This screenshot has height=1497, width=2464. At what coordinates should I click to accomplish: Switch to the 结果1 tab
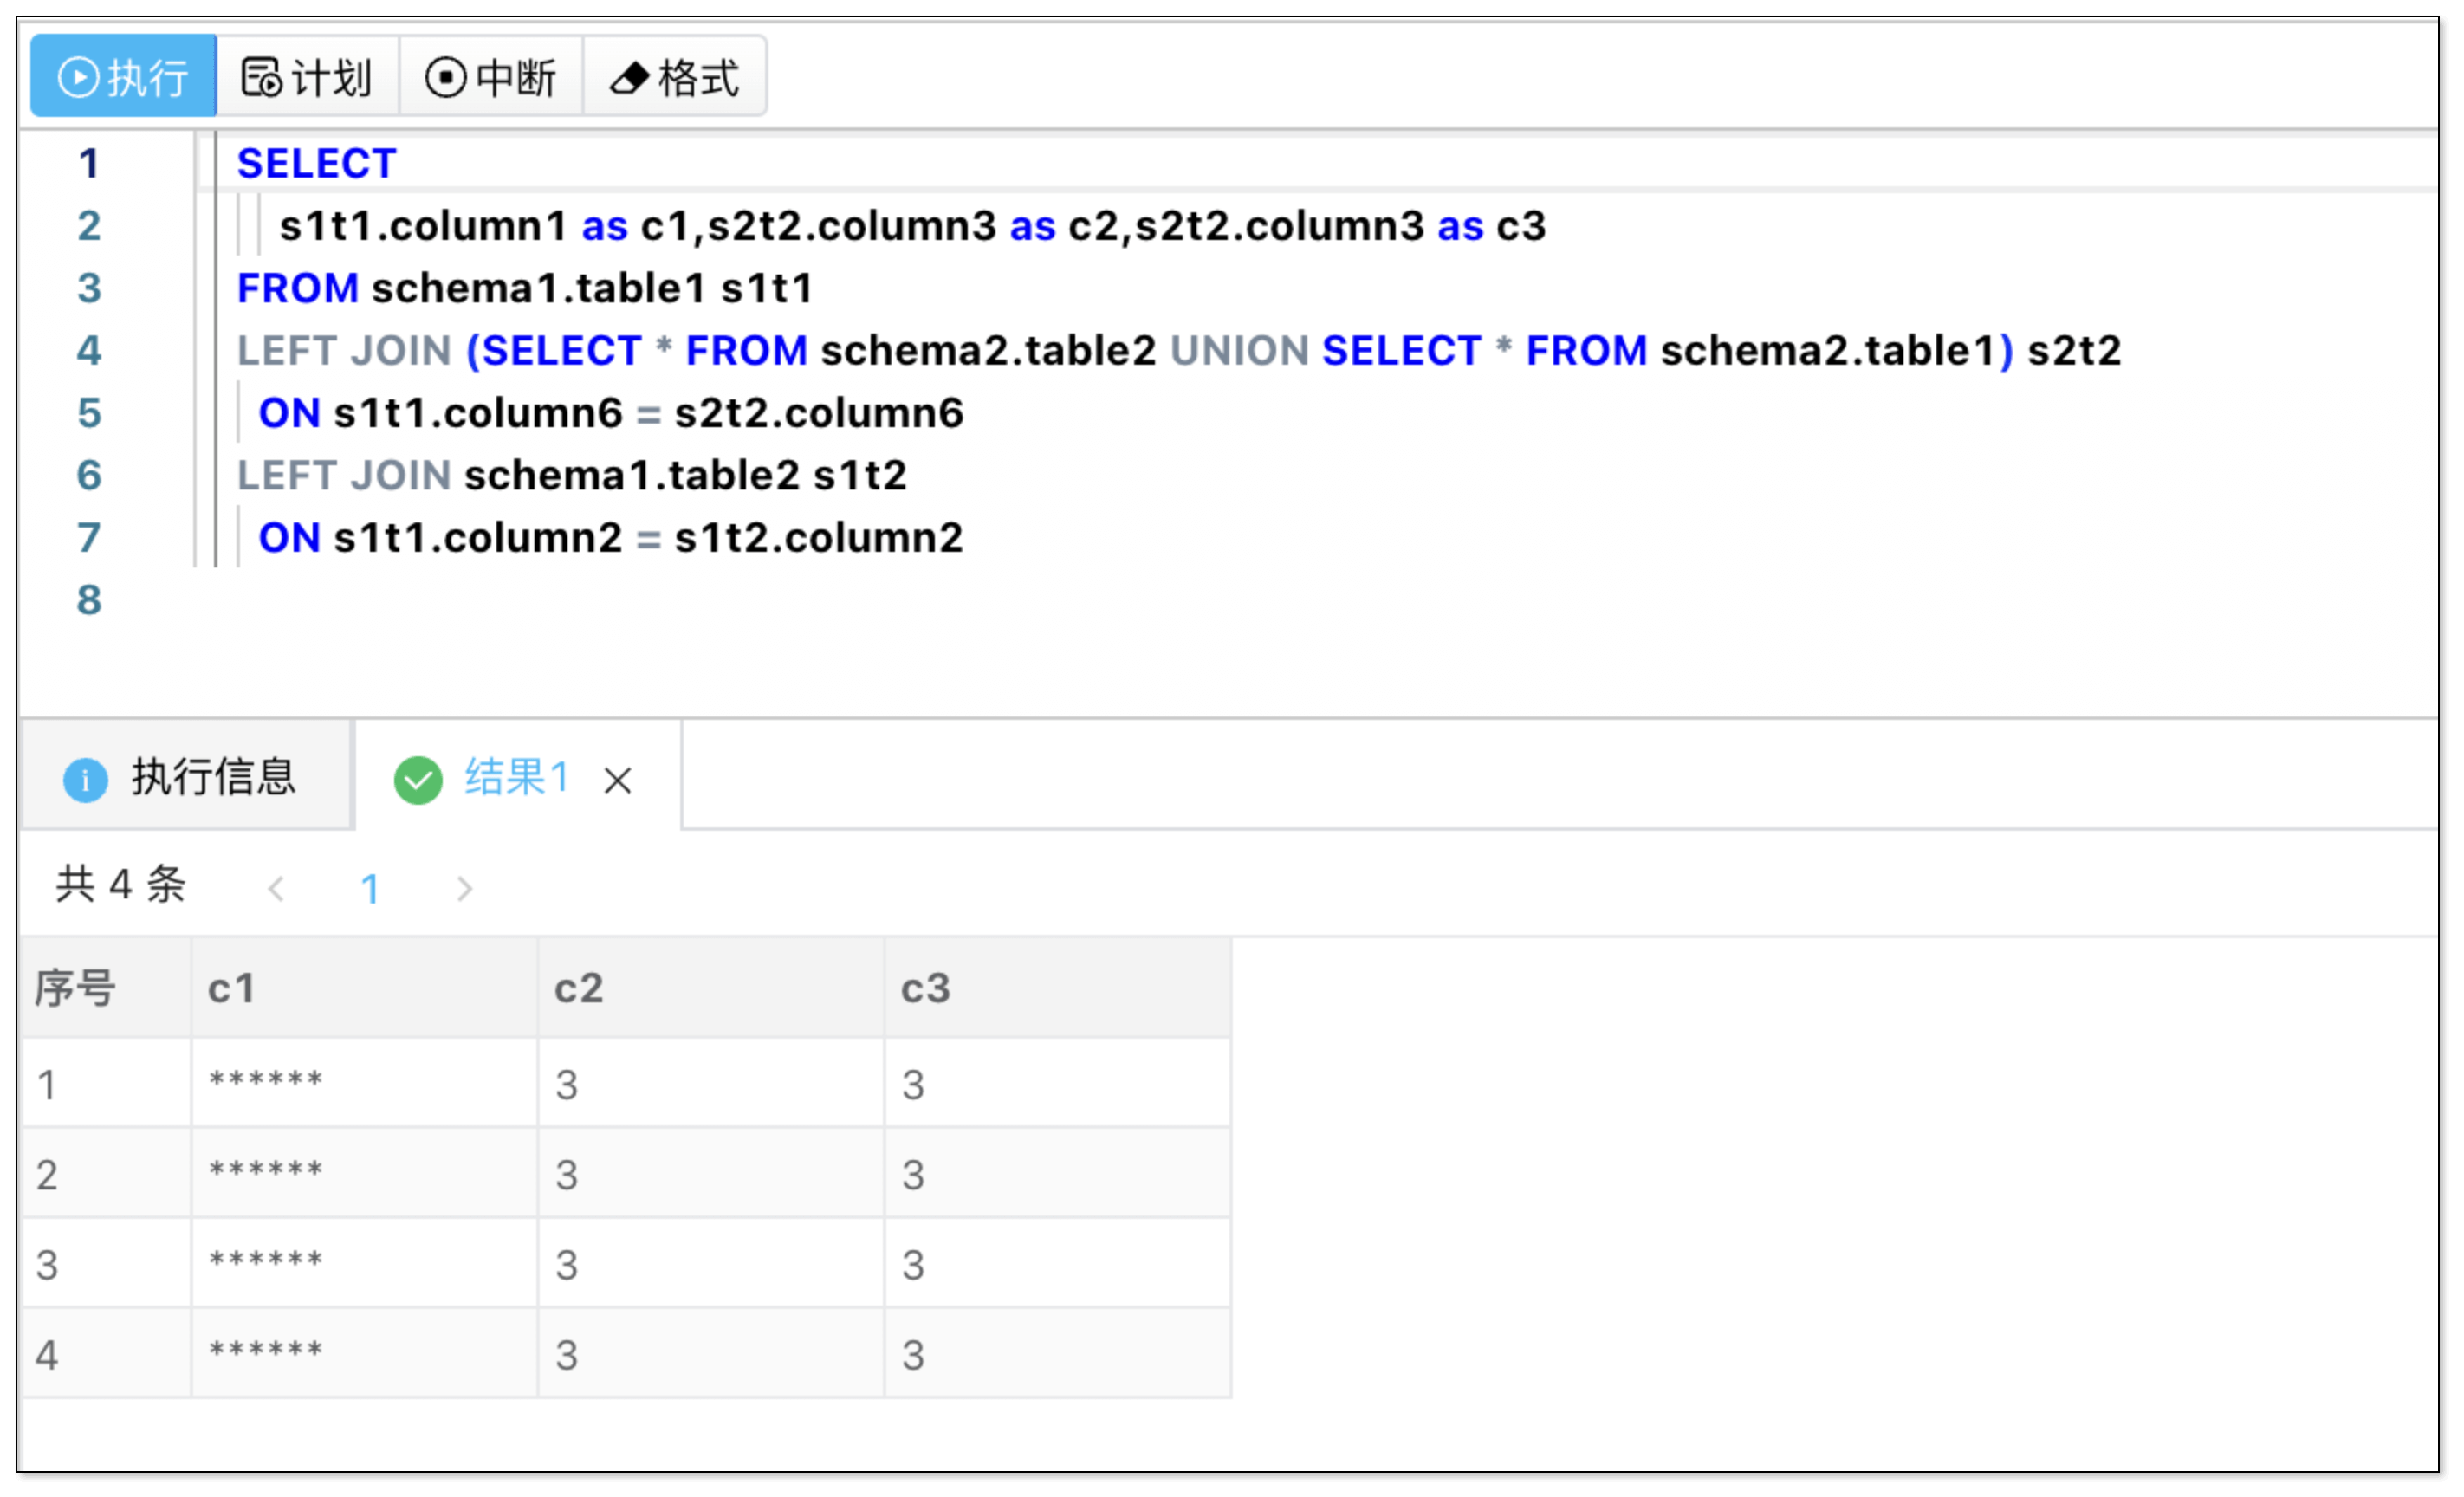pyautogui.click(x=516, y=777)
